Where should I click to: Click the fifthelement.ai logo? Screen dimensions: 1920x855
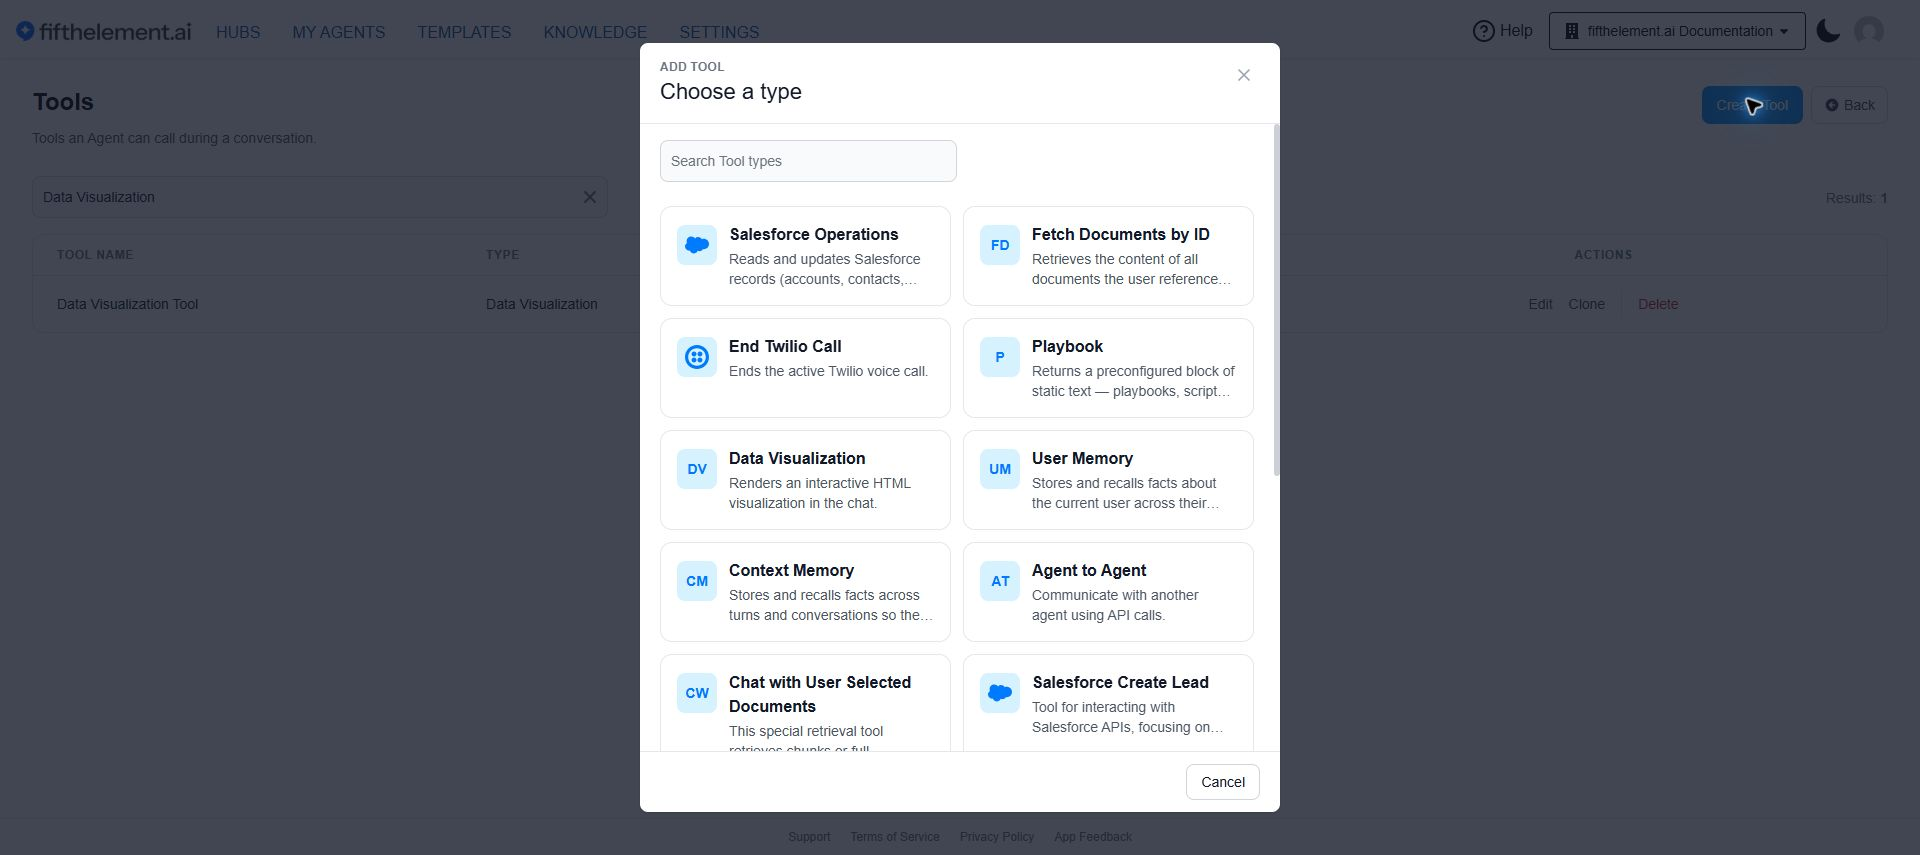(104, 31)
